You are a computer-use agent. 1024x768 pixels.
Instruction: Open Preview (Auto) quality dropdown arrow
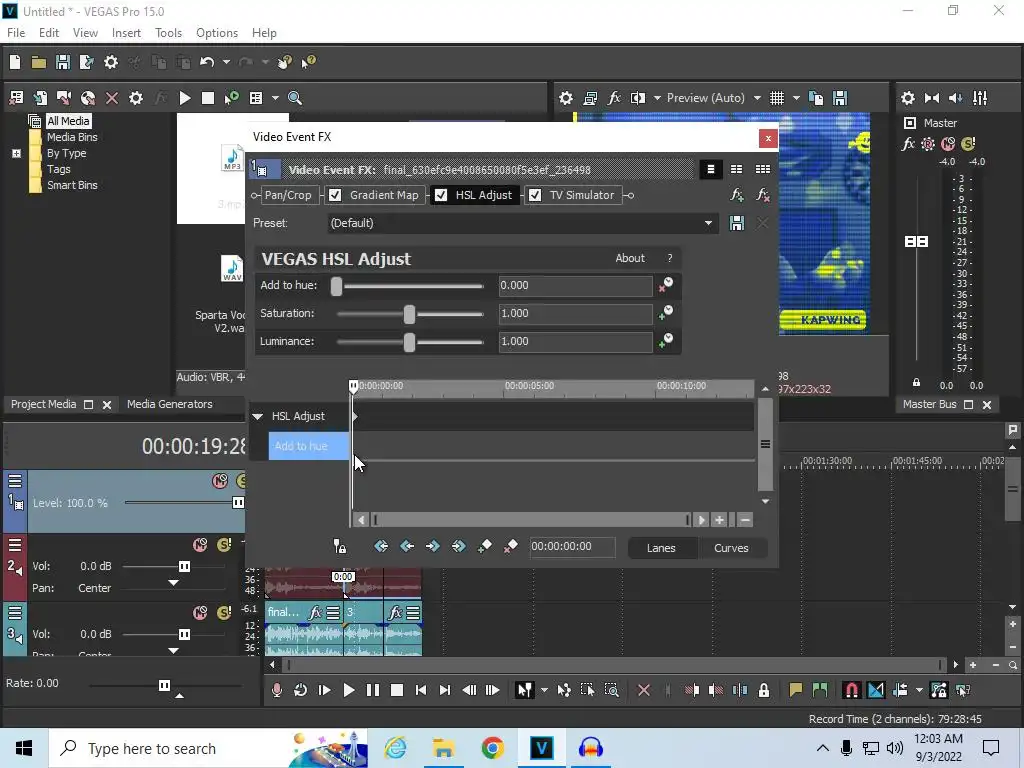757,98
